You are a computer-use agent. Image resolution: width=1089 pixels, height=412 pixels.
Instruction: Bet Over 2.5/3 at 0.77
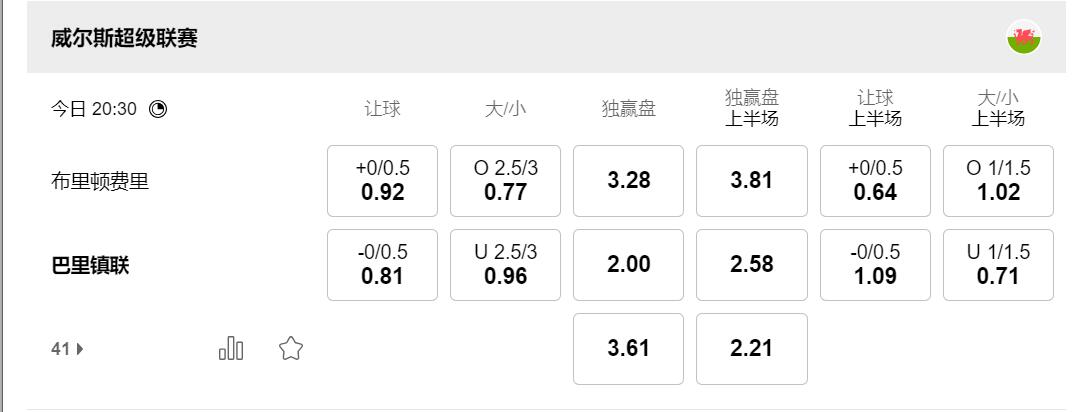click(505, 181)
